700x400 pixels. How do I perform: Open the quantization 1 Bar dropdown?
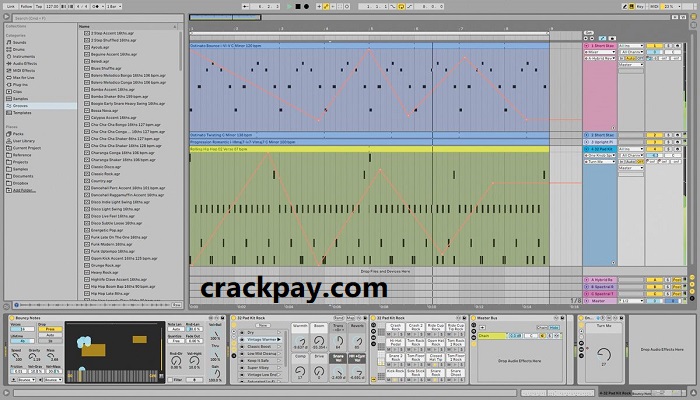(113, 6)
